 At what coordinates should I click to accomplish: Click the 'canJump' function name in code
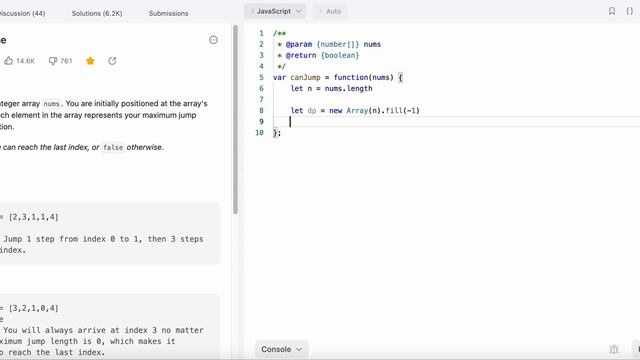click(x=305, y=78)
